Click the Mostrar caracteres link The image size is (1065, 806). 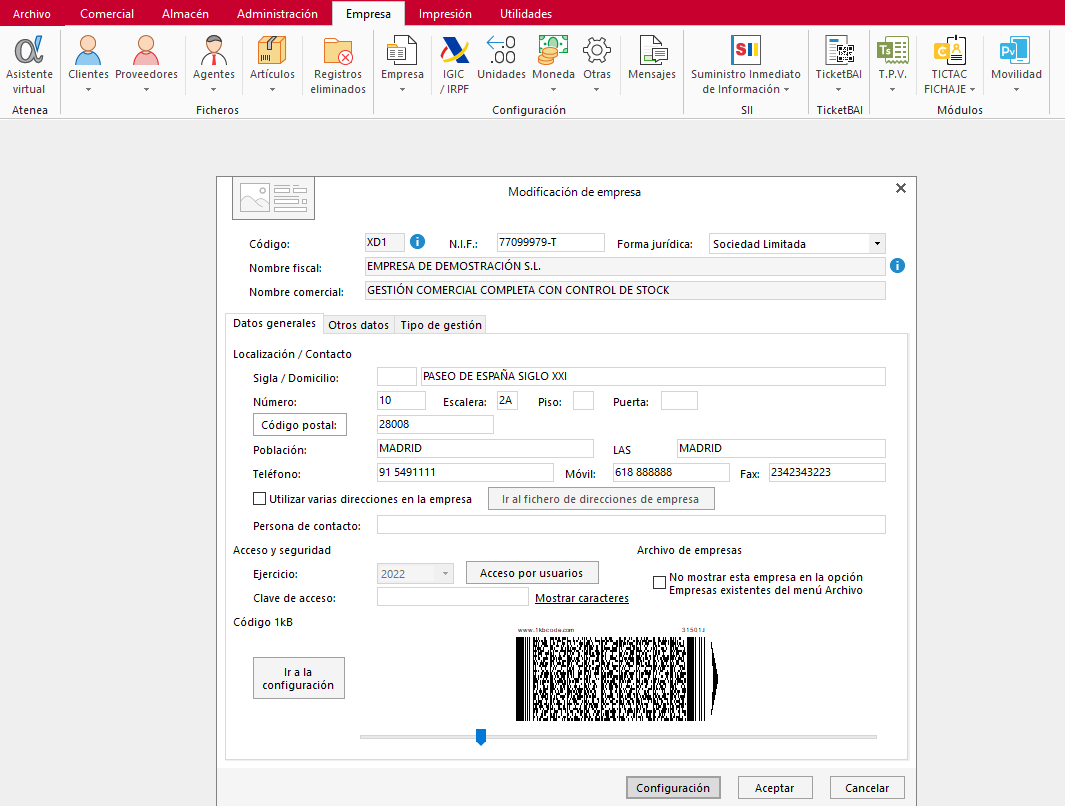point(582,598)
